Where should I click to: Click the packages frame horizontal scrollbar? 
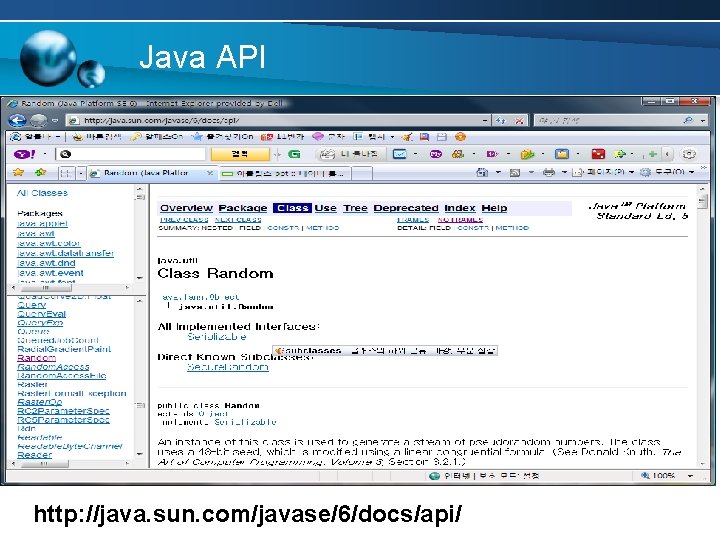click(x=70, y=288)
